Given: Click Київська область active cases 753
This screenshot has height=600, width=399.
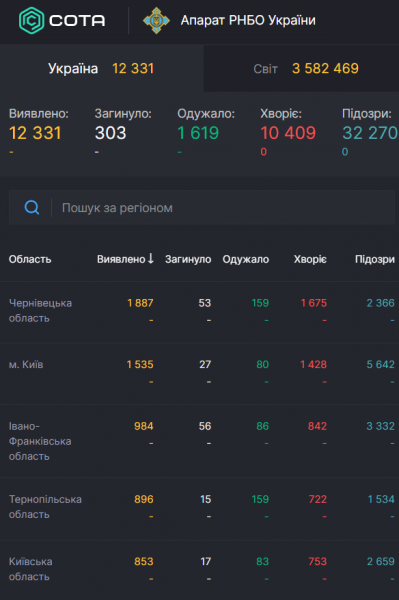Looking at the screenshot, I should [x=318, y=561].
